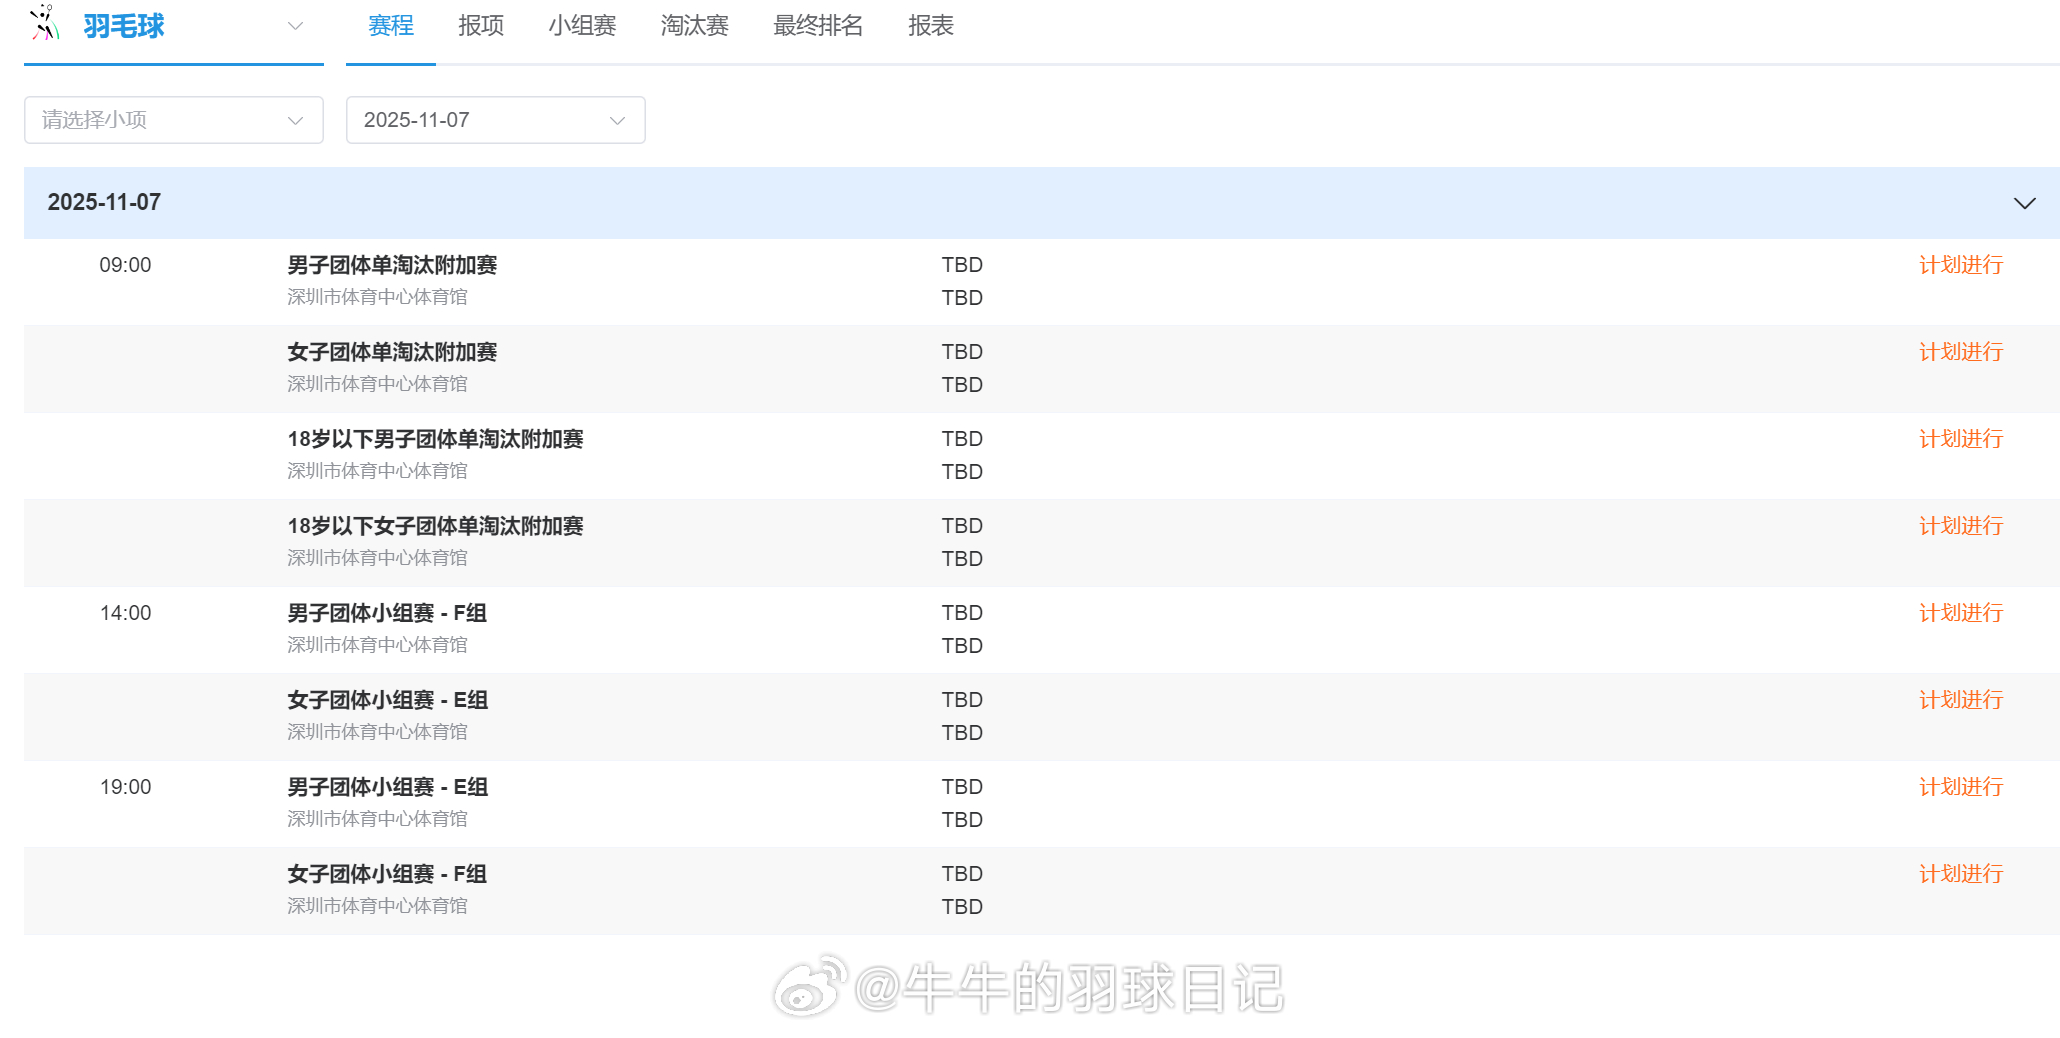2060x1038 pixels.
Task: Open the 请选择小项 event dropdown
Action: click(173, 119)
